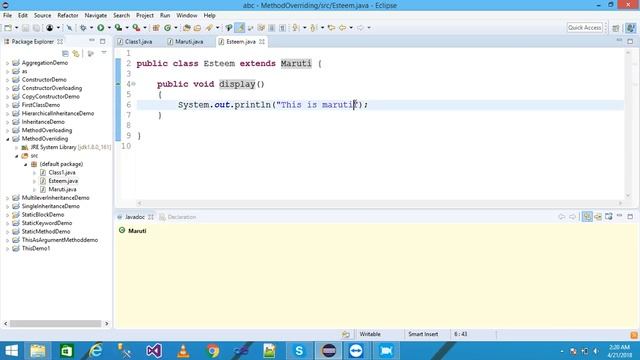
Task: Open the File menu
Action: 7,16
